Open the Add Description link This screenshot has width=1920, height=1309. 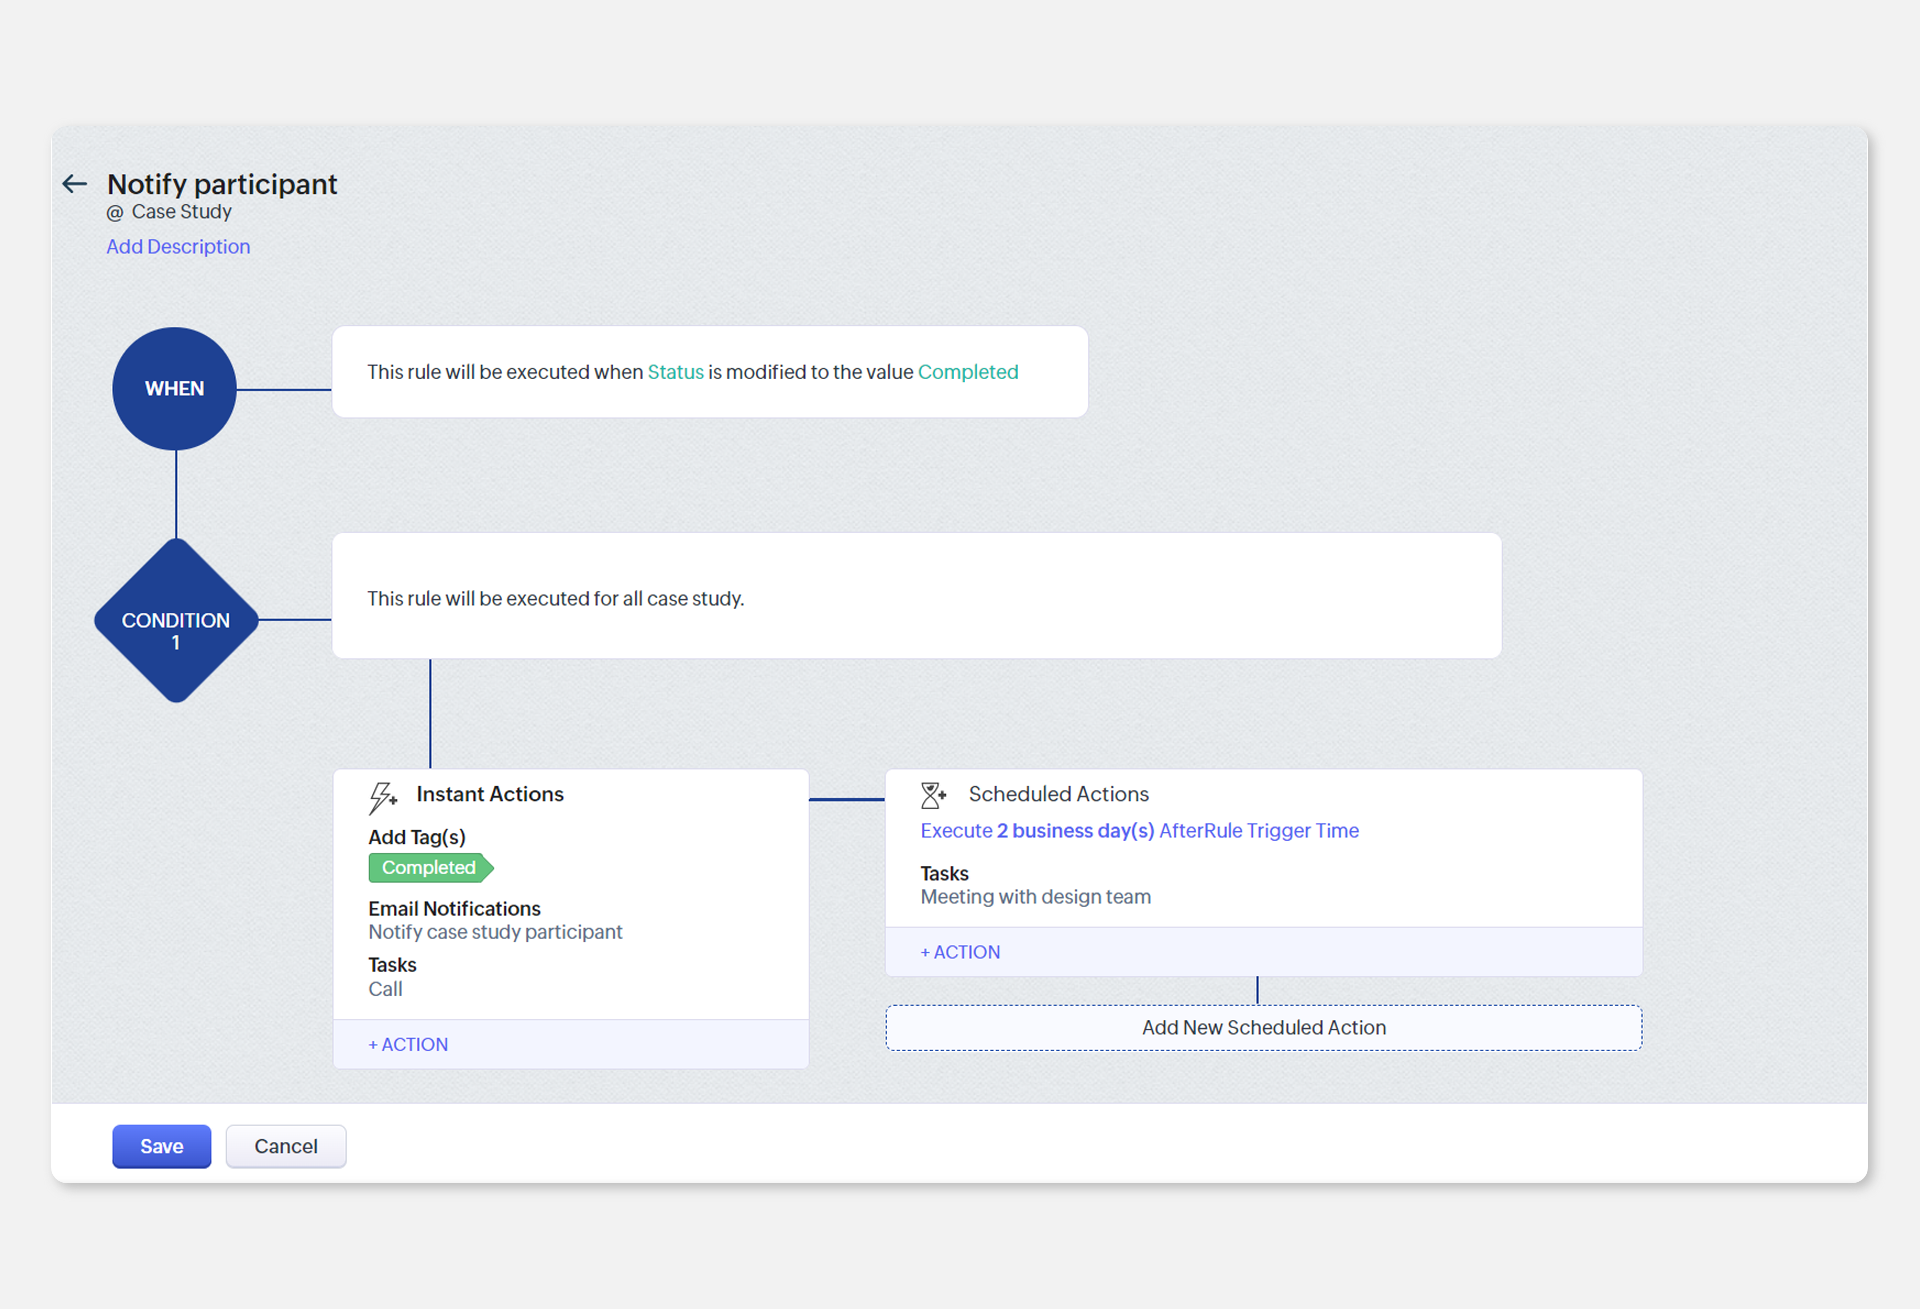[178, 247]
